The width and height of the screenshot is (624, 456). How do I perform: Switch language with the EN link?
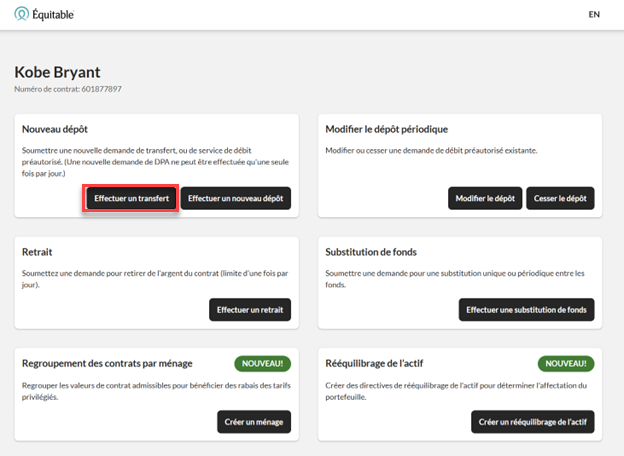pos(594,15)
